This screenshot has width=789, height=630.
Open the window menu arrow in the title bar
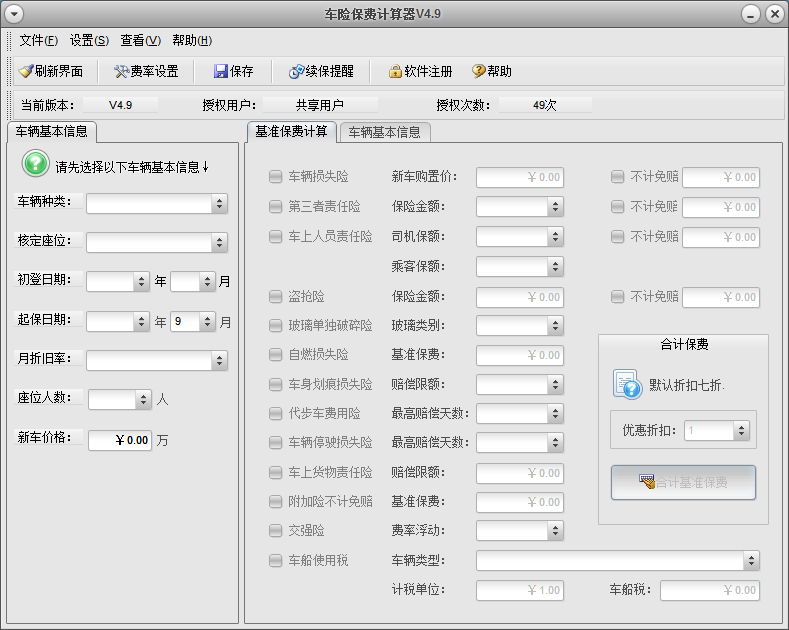point(14,14)
